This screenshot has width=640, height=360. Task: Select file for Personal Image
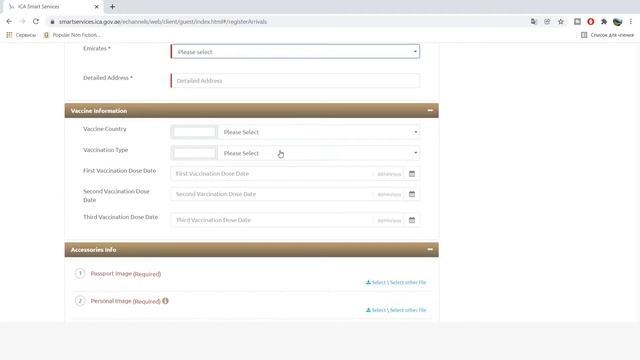[x=396, y=310]
